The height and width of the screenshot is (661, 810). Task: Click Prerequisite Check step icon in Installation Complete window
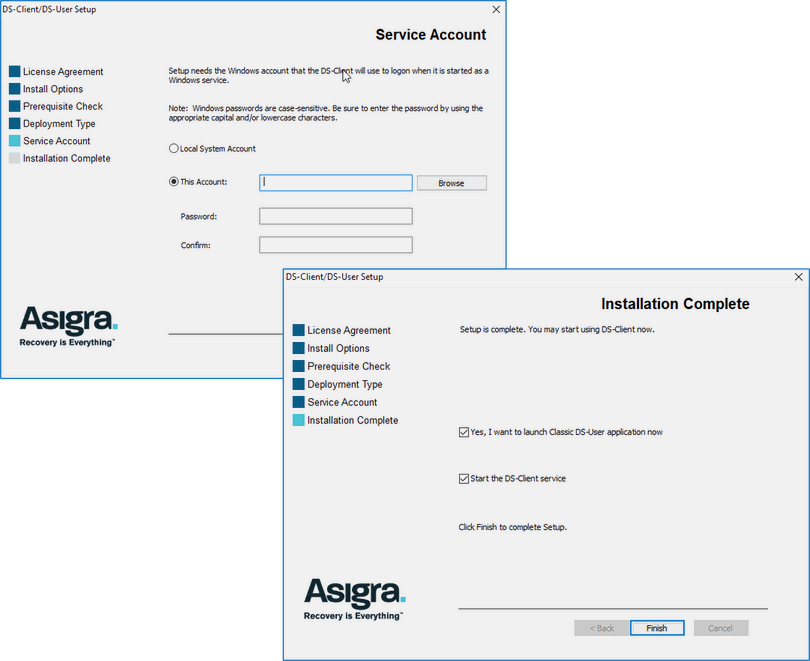coord(299,366)
